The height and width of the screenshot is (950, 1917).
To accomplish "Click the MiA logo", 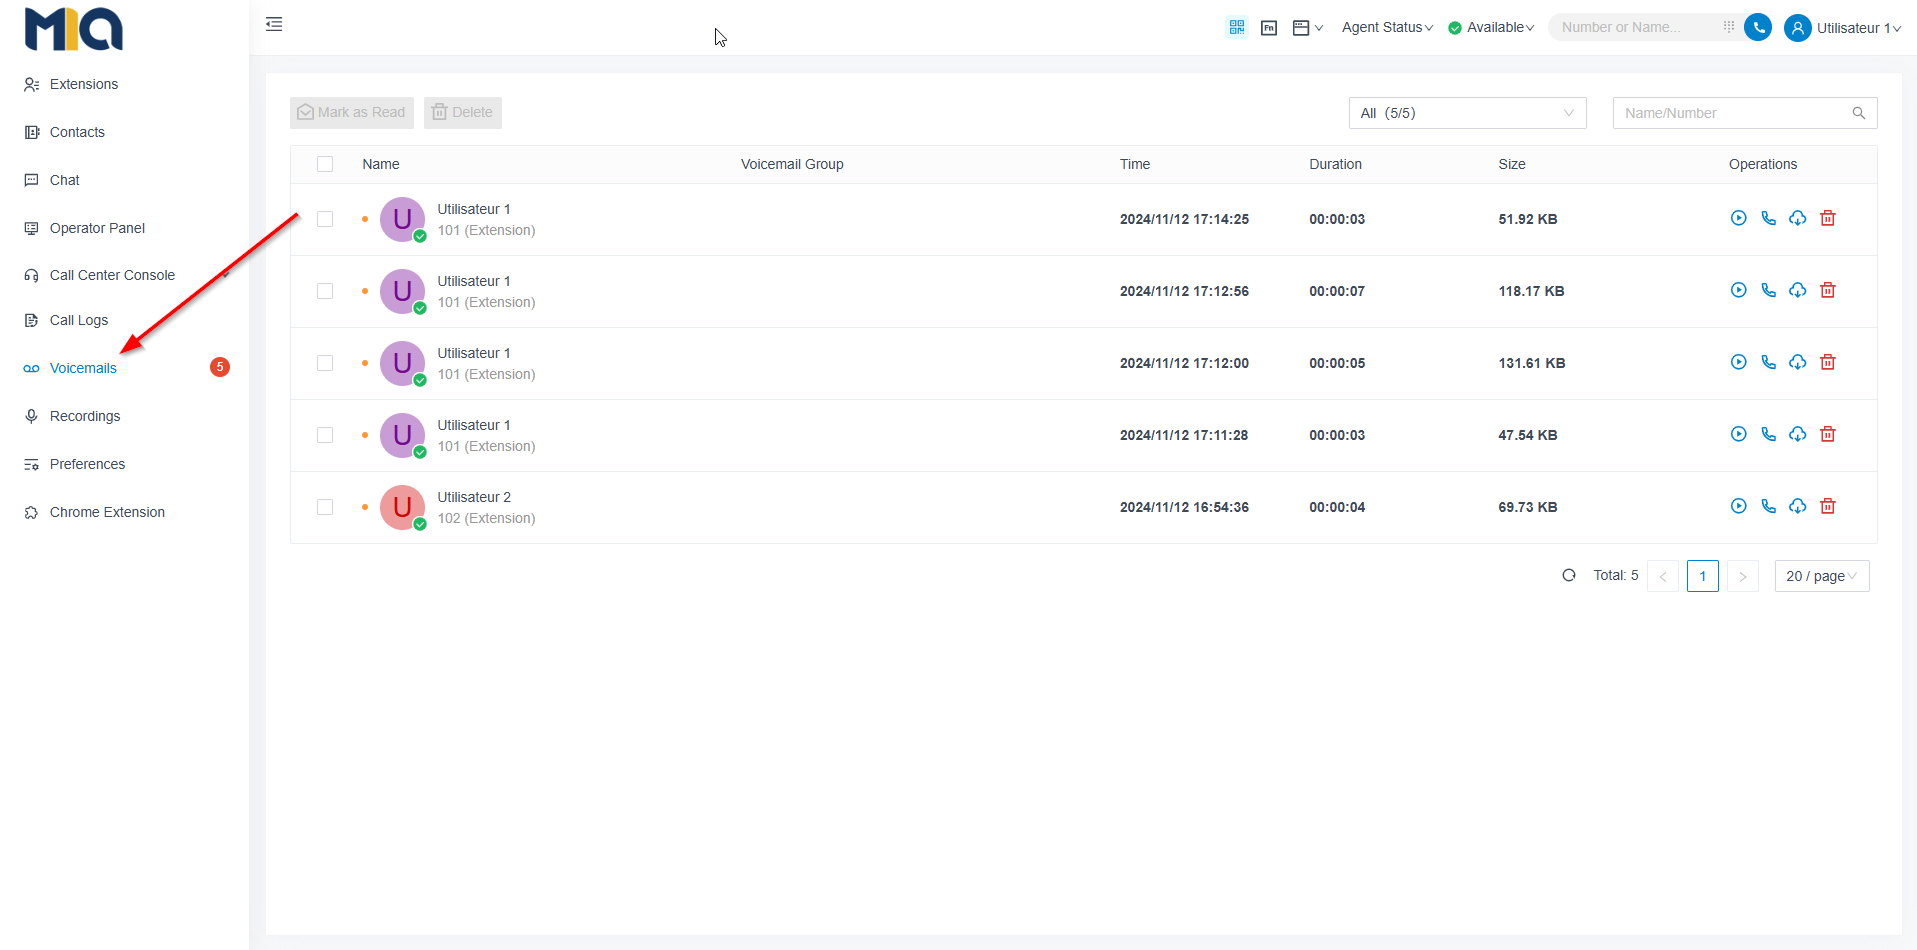I will pos(73,29).
